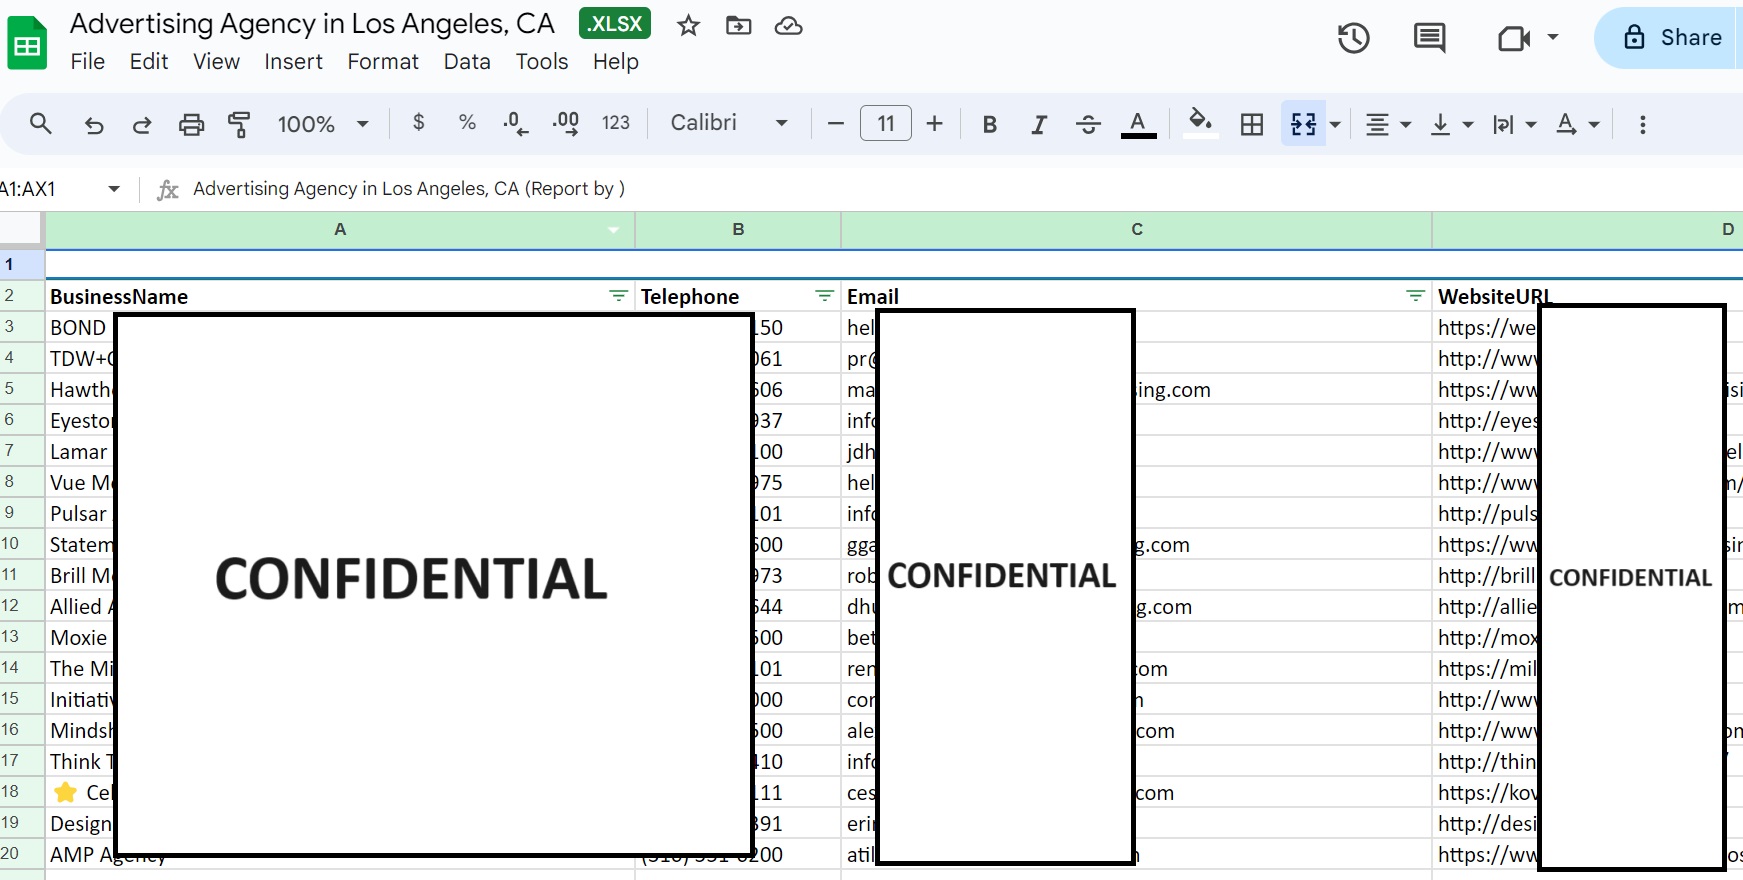Screen dimensions: 1743x880
Task: Open the borders menu
Action: 1251,124
